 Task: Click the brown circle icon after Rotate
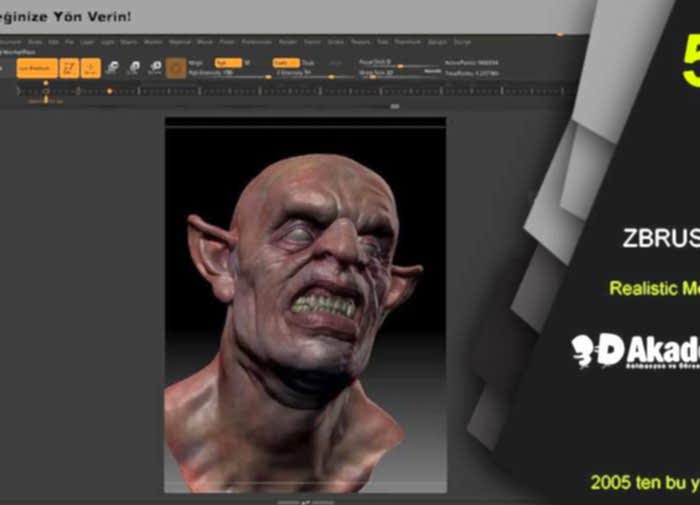pos(176,68)
